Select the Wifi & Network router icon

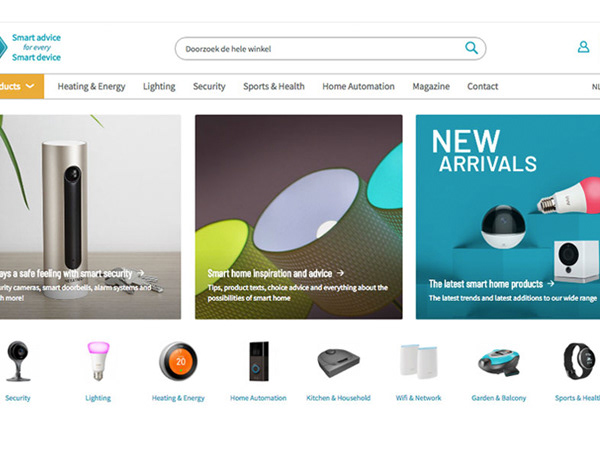click(419, 361)
